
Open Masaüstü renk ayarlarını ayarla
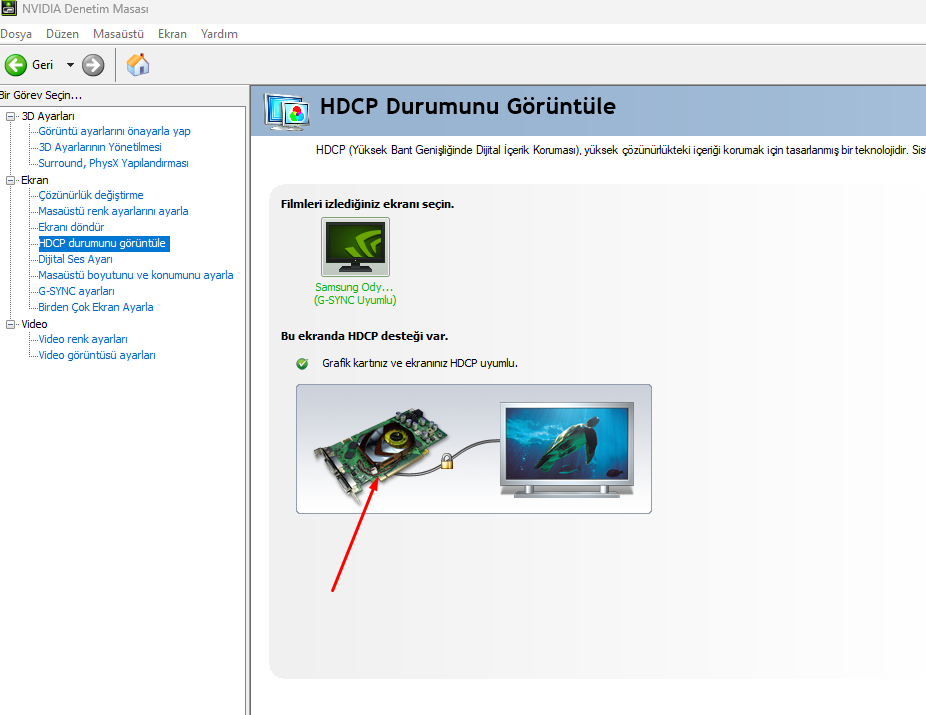click(113, 211)
